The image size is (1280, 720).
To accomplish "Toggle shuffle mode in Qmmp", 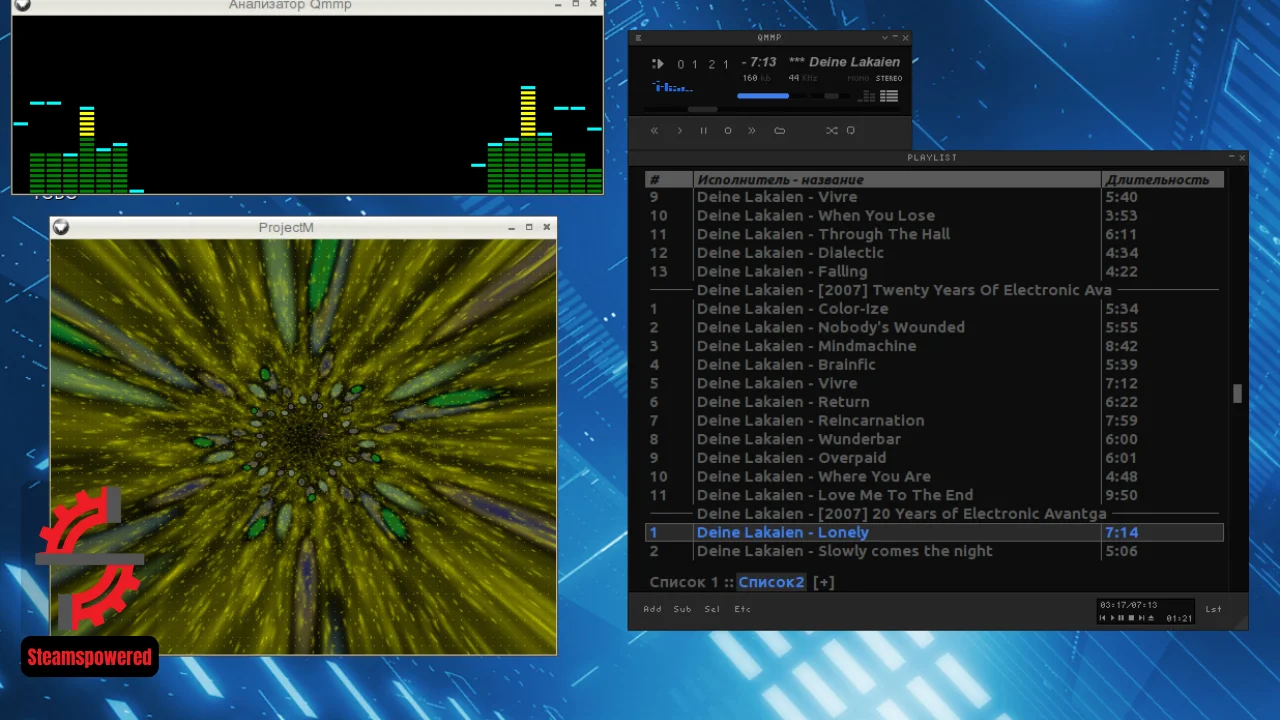I will (x=832, y=131).
